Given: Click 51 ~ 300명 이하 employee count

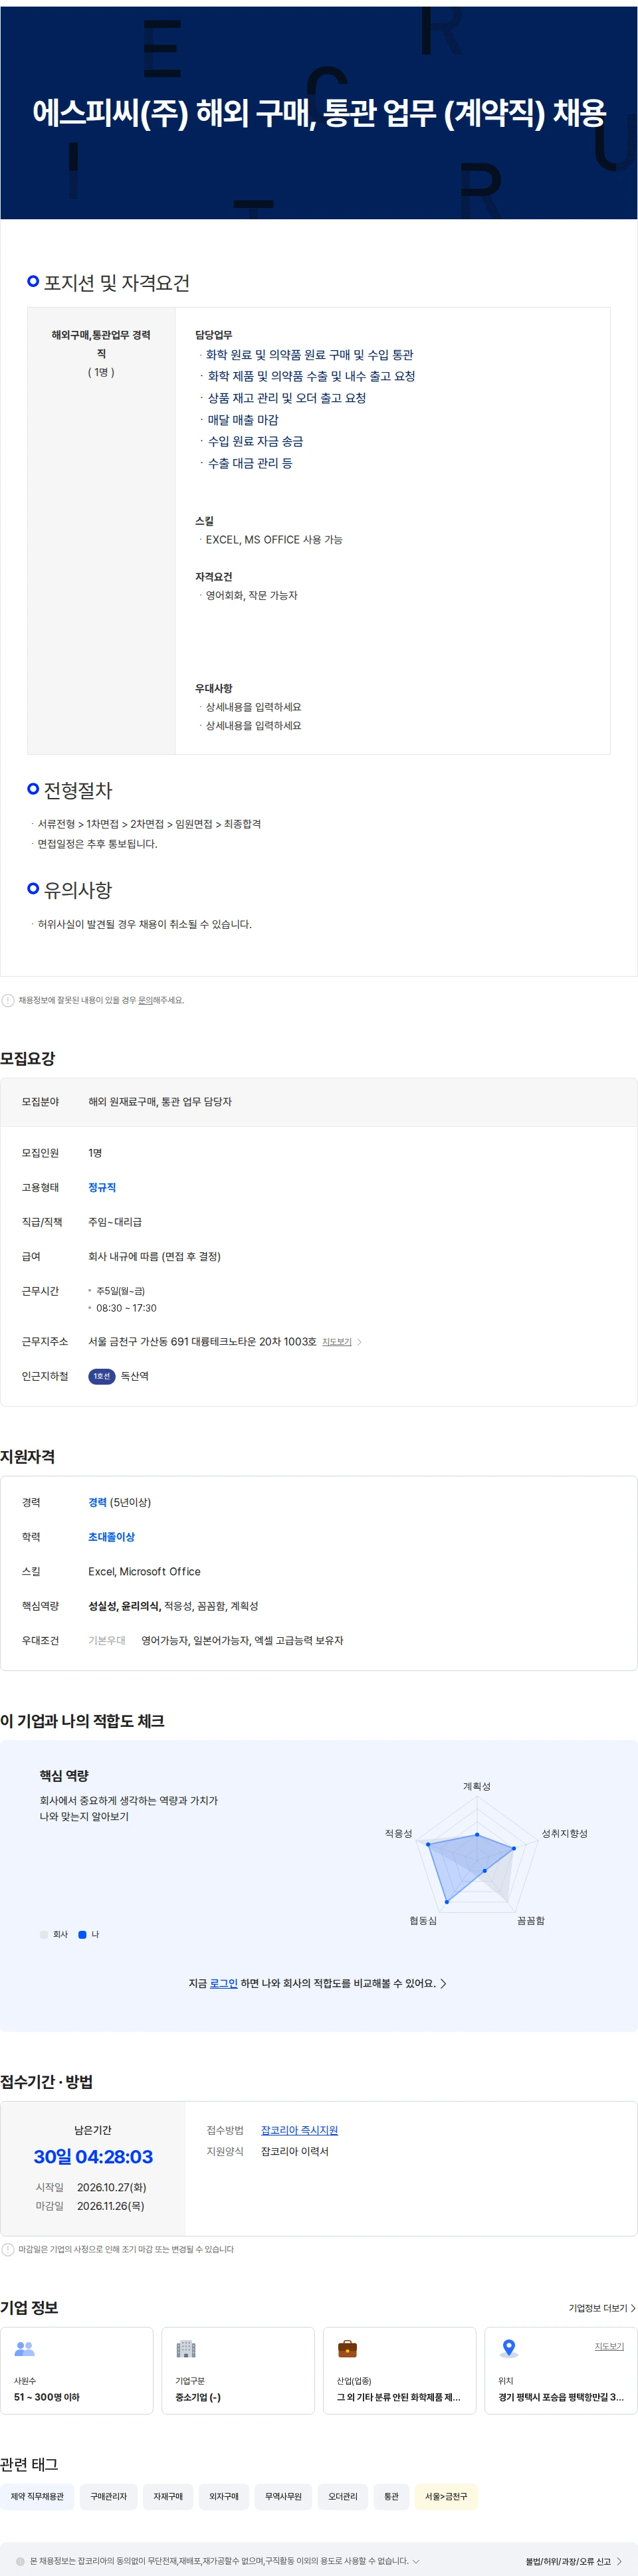Looking at the screenshot, I should coord(47,2397).
